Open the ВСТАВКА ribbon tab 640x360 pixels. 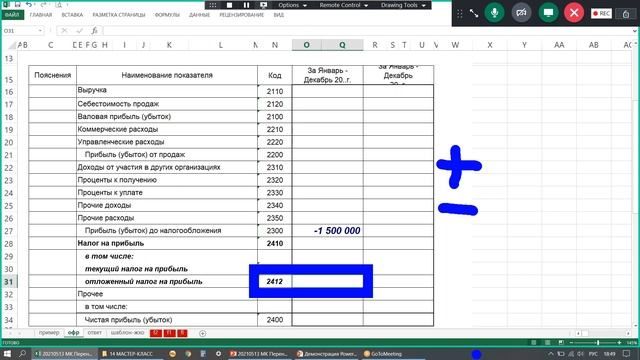pos(72,15)
